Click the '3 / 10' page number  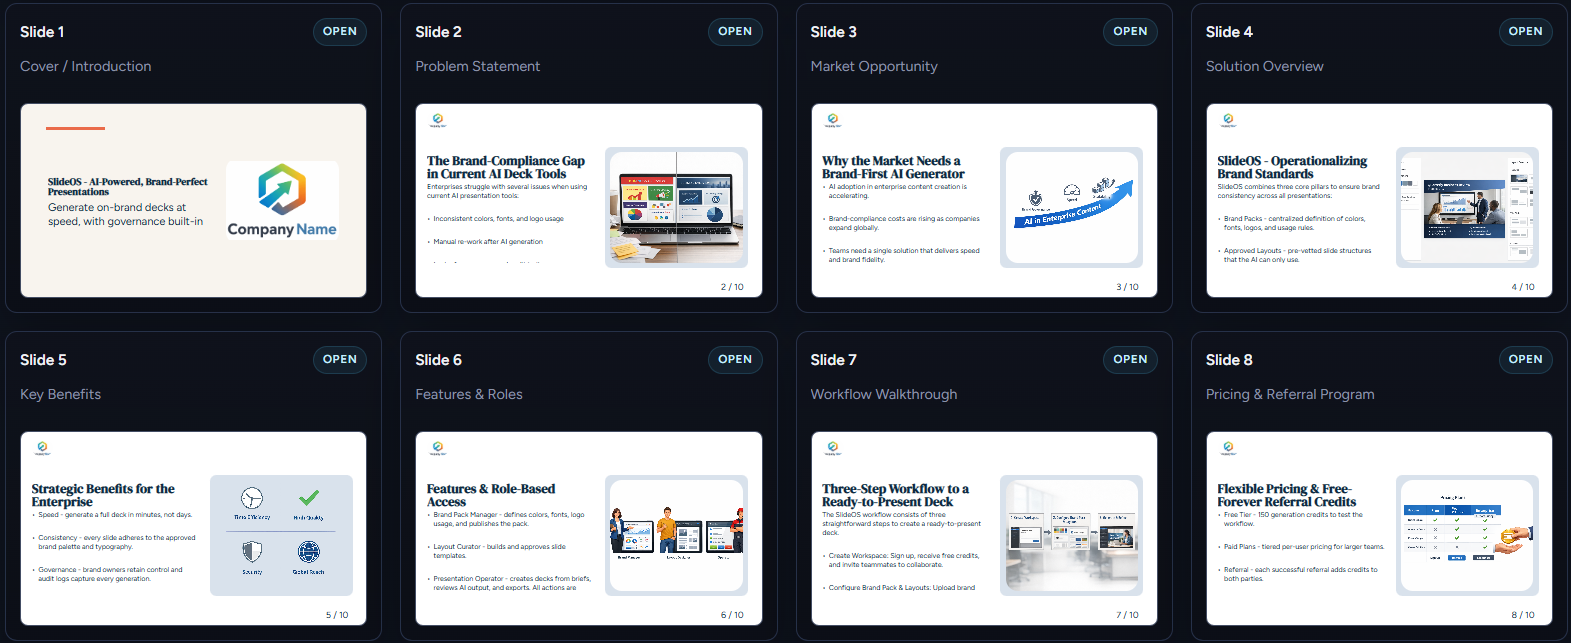[x=1127, y=287]
